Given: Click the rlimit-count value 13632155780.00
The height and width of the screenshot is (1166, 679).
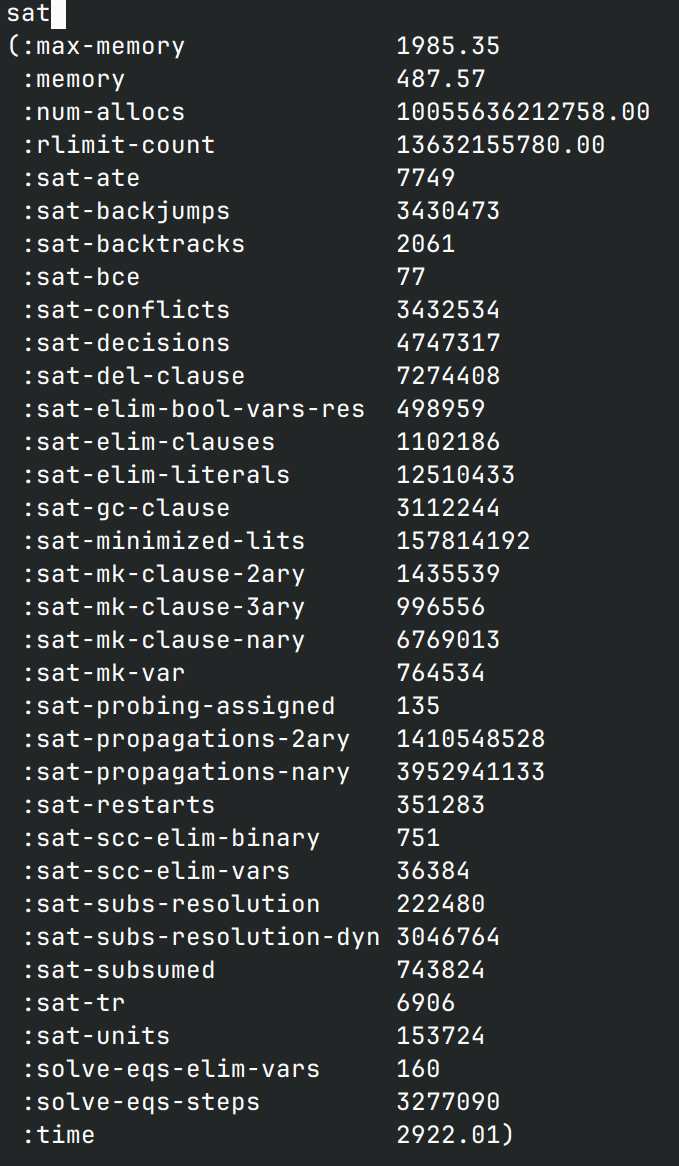Looking at the screenshot, I should 500,145.
